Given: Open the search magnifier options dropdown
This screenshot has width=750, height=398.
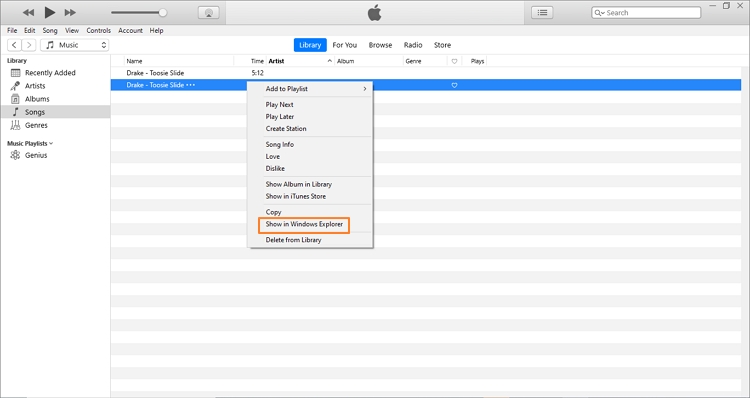Looking at the screenshot, I should coord(599,13).
